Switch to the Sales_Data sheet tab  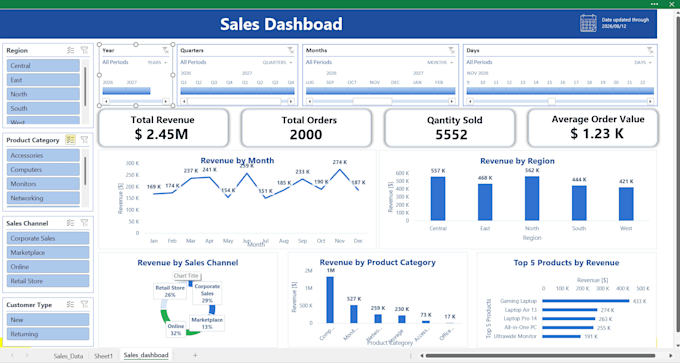coord(68,356)
